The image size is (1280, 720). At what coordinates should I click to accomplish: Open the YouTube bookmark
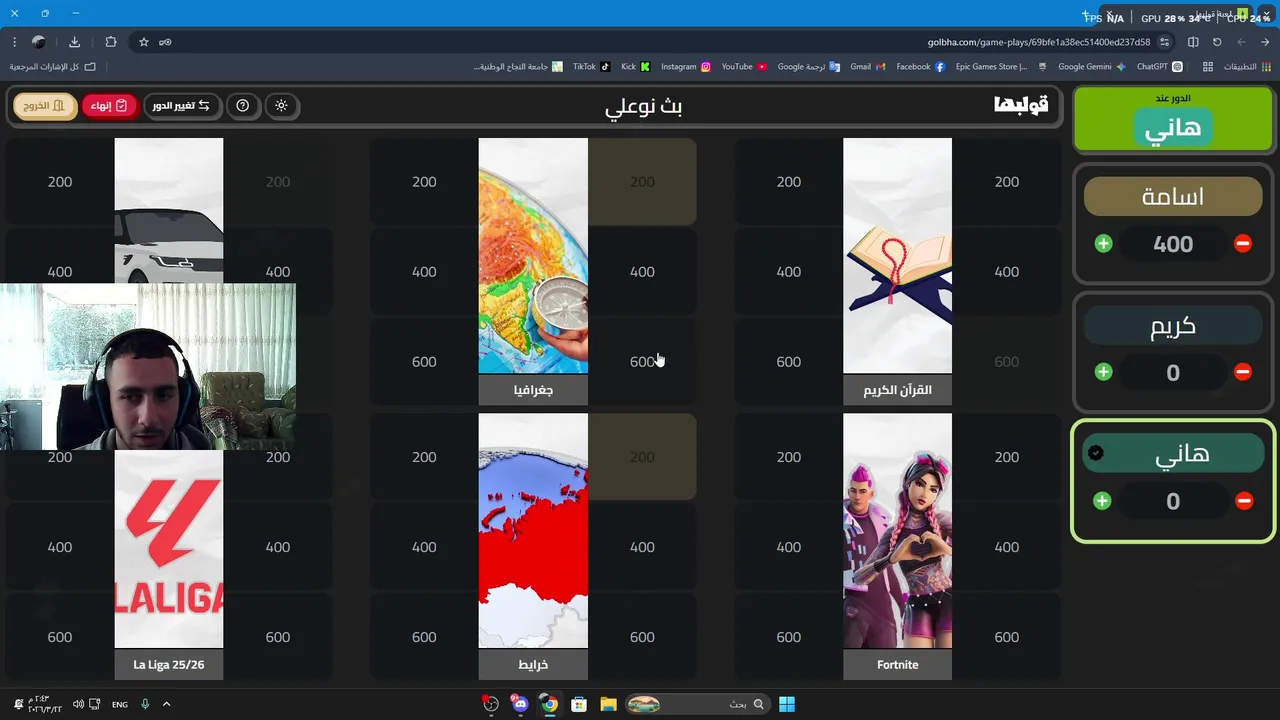(744, 67)
